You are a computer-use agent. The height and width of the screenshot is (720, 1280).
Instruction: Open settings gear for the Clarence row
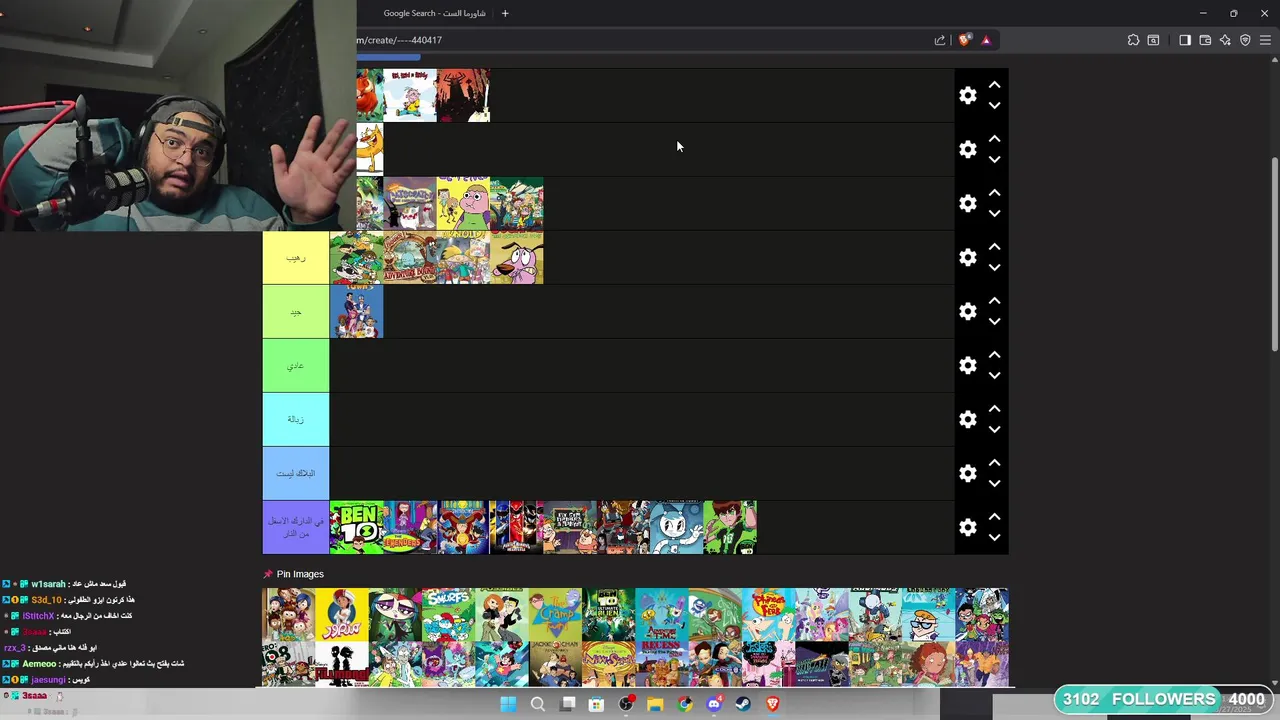click(x=967, y=203)
